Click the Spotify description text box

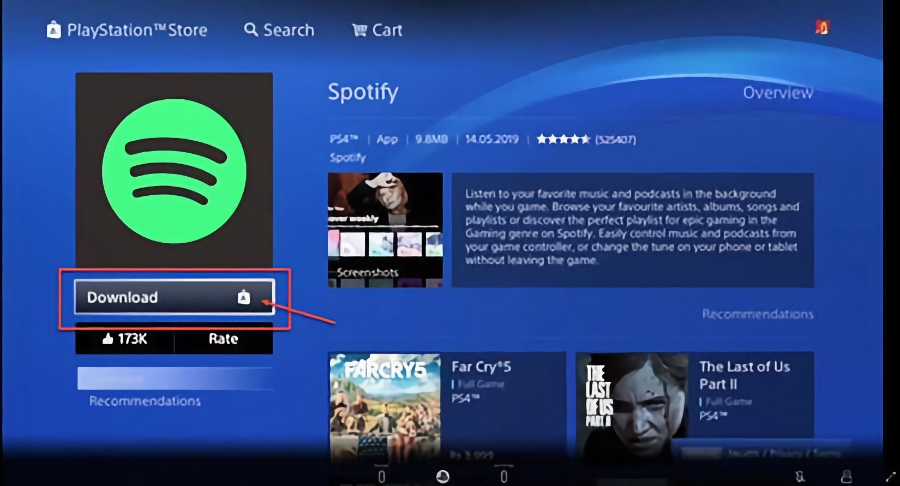click(633, 230)
